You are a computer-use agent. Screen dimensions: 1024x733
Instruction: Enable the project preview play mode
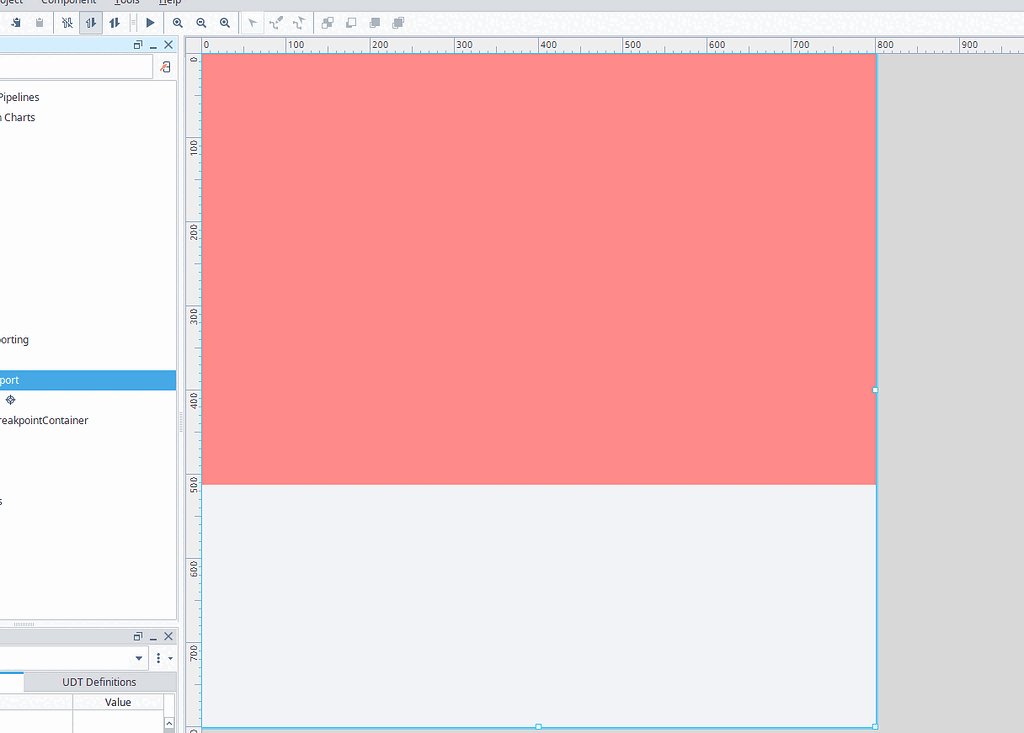[150, 22]
